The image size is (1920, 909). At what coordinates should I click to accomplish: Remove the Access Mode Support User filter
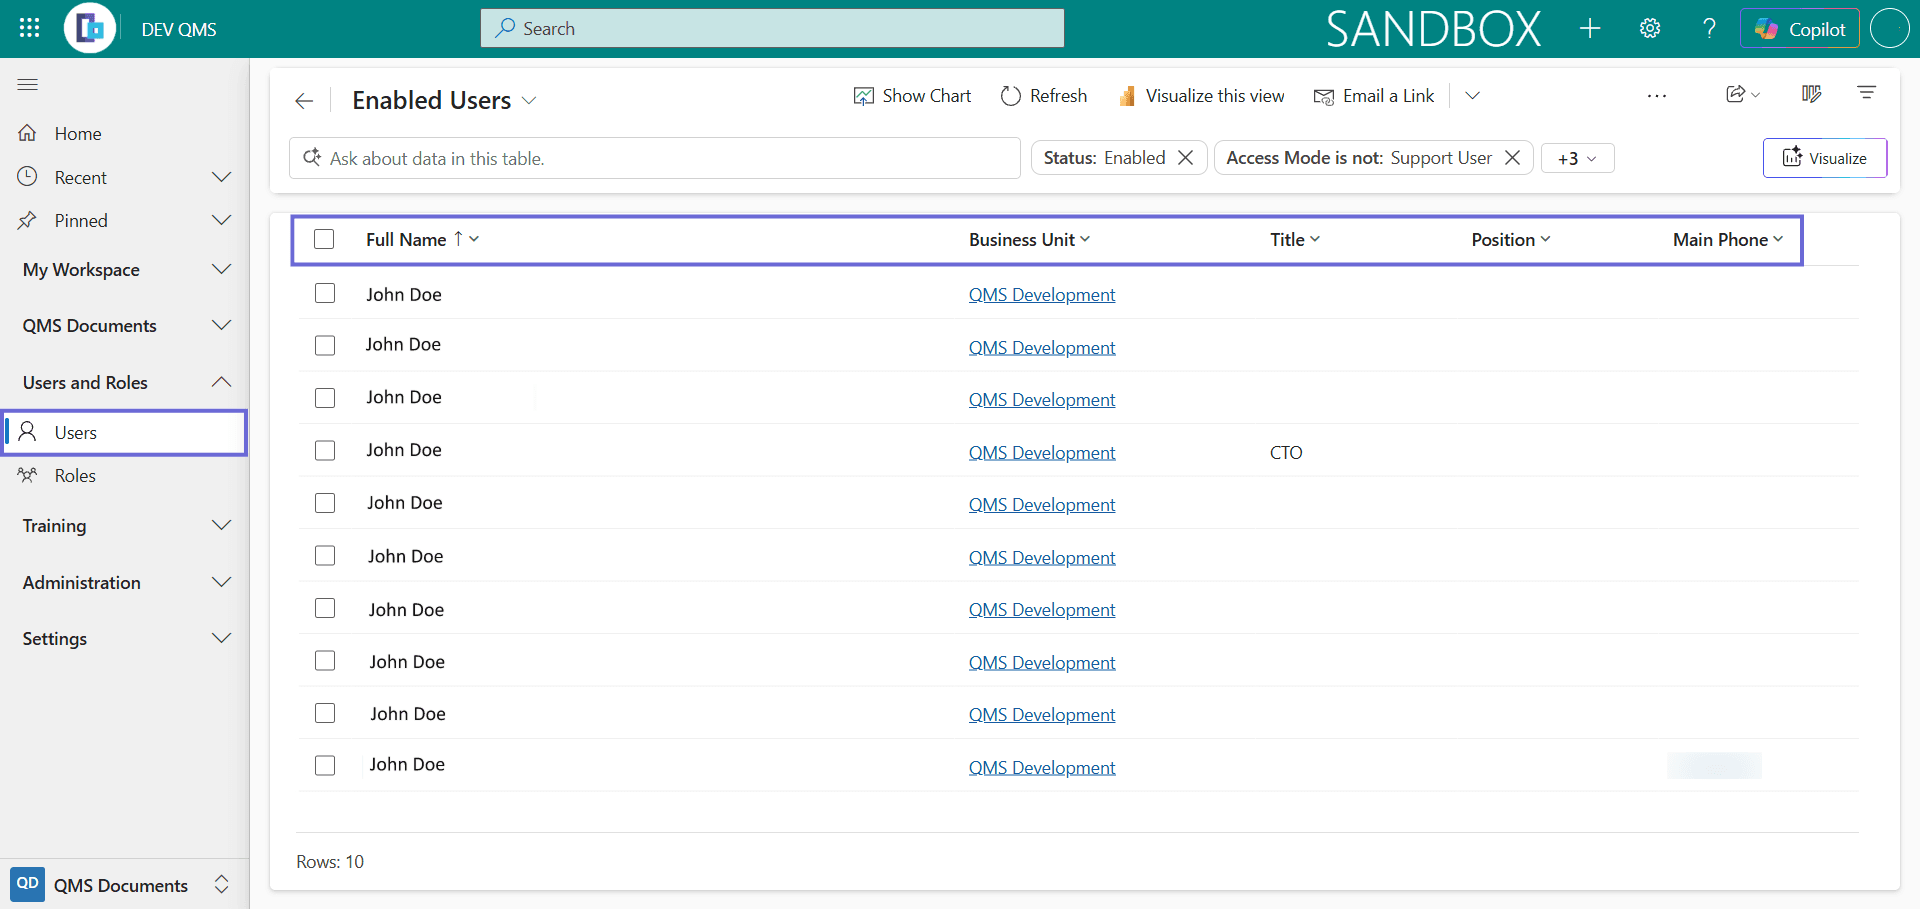coord(1513,158)
